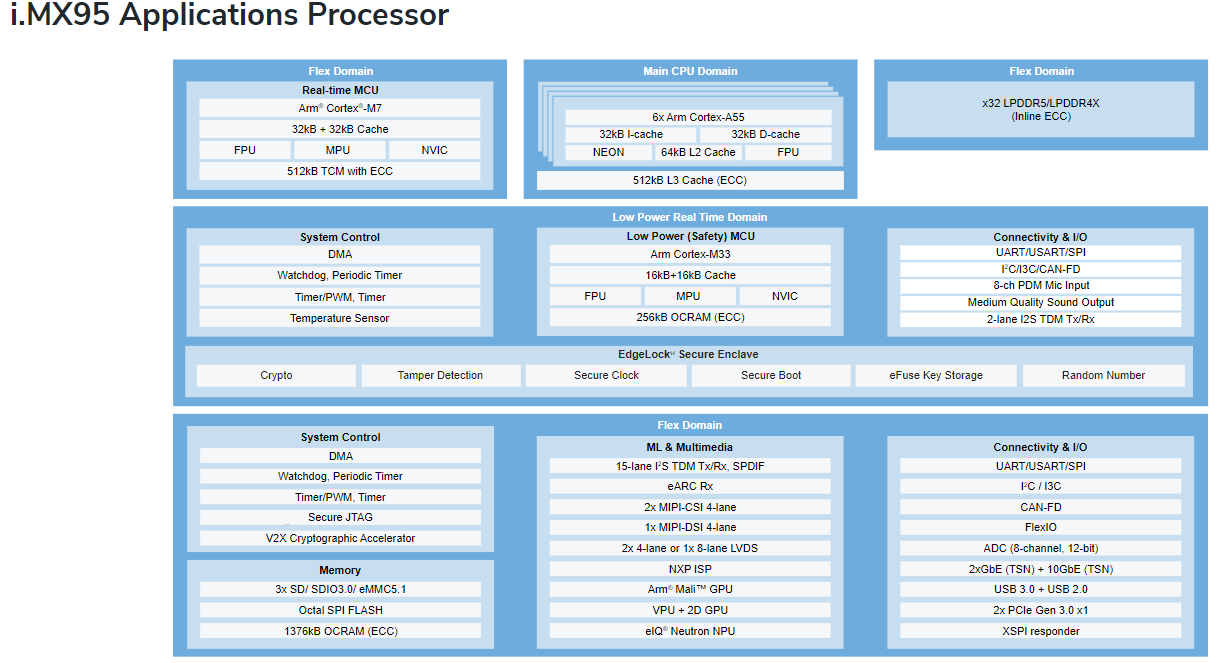1217x663 pixels.
Task: Click the Temperature Sensor block
Action: [339, 318]
